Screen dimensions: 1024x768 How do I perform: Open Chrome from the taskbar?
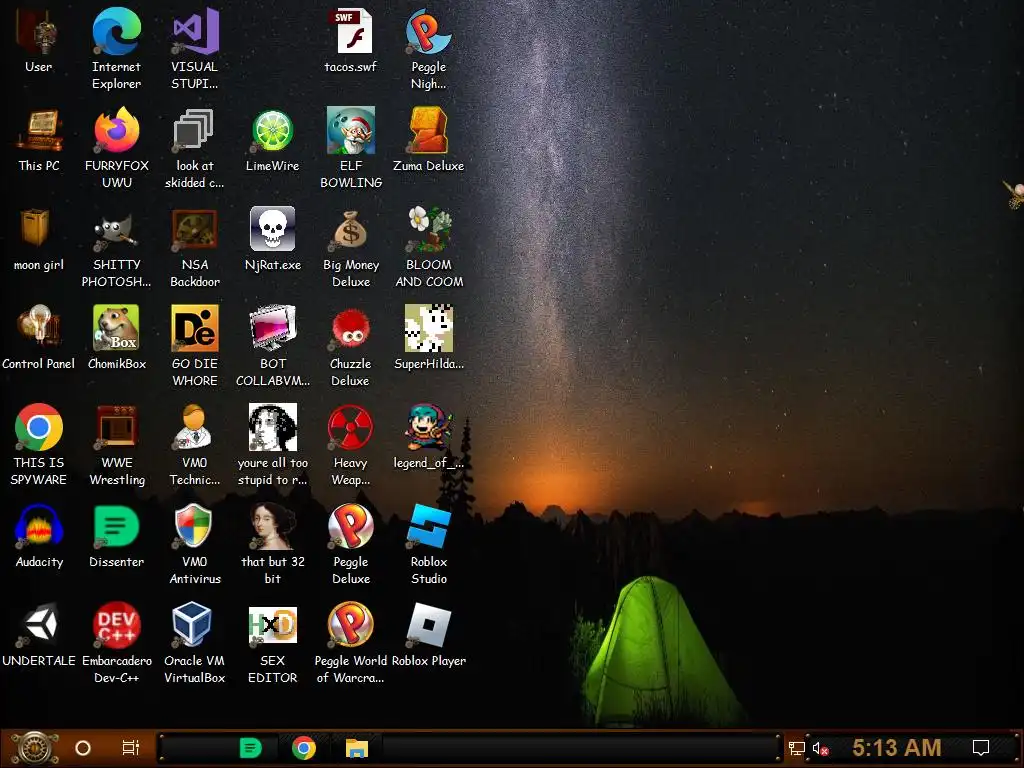[x=304, y=748]
